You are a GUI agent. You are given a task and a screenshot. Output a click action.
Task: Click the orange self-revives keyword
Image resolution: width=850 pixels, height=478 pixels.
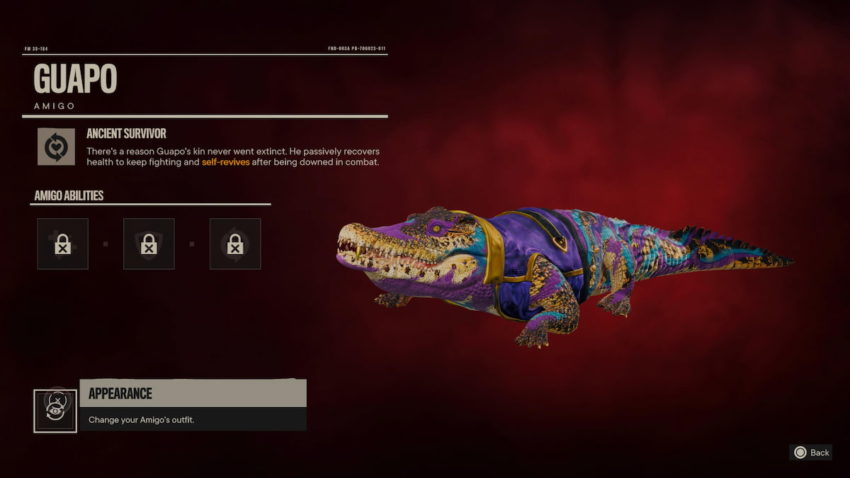point(226,162)
